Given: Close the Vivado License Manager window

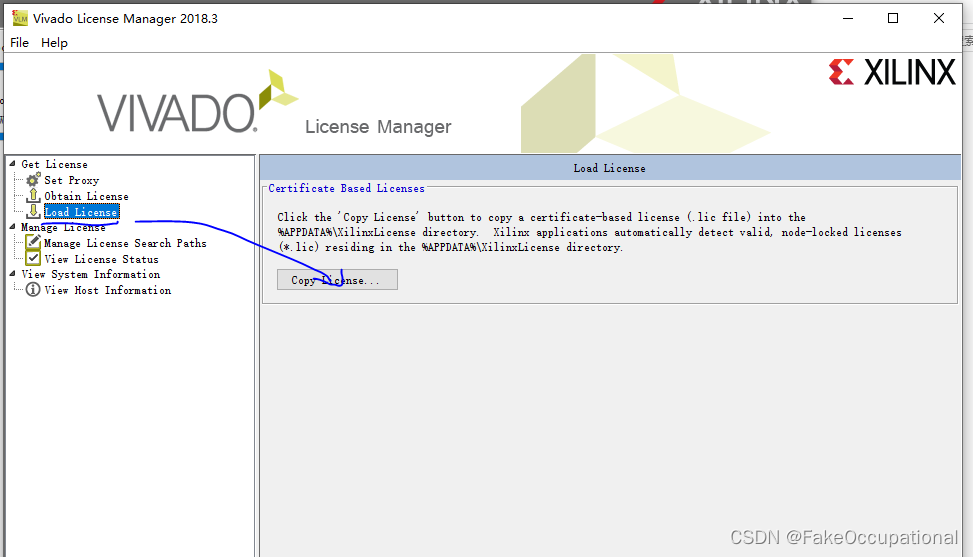Looking at the screenshot, I should [939, 19].
